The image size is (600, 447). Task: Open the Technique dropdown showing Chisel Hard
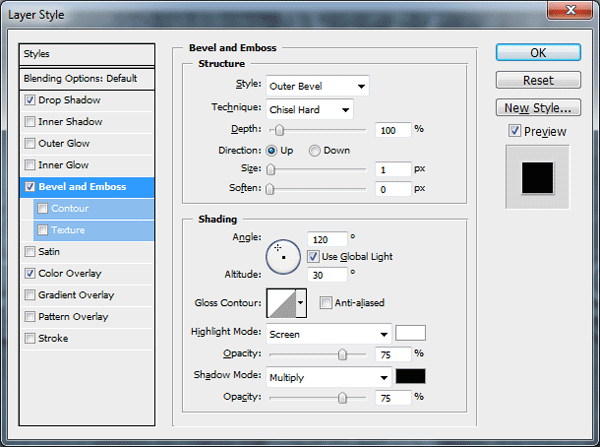[x=310, y=109]
